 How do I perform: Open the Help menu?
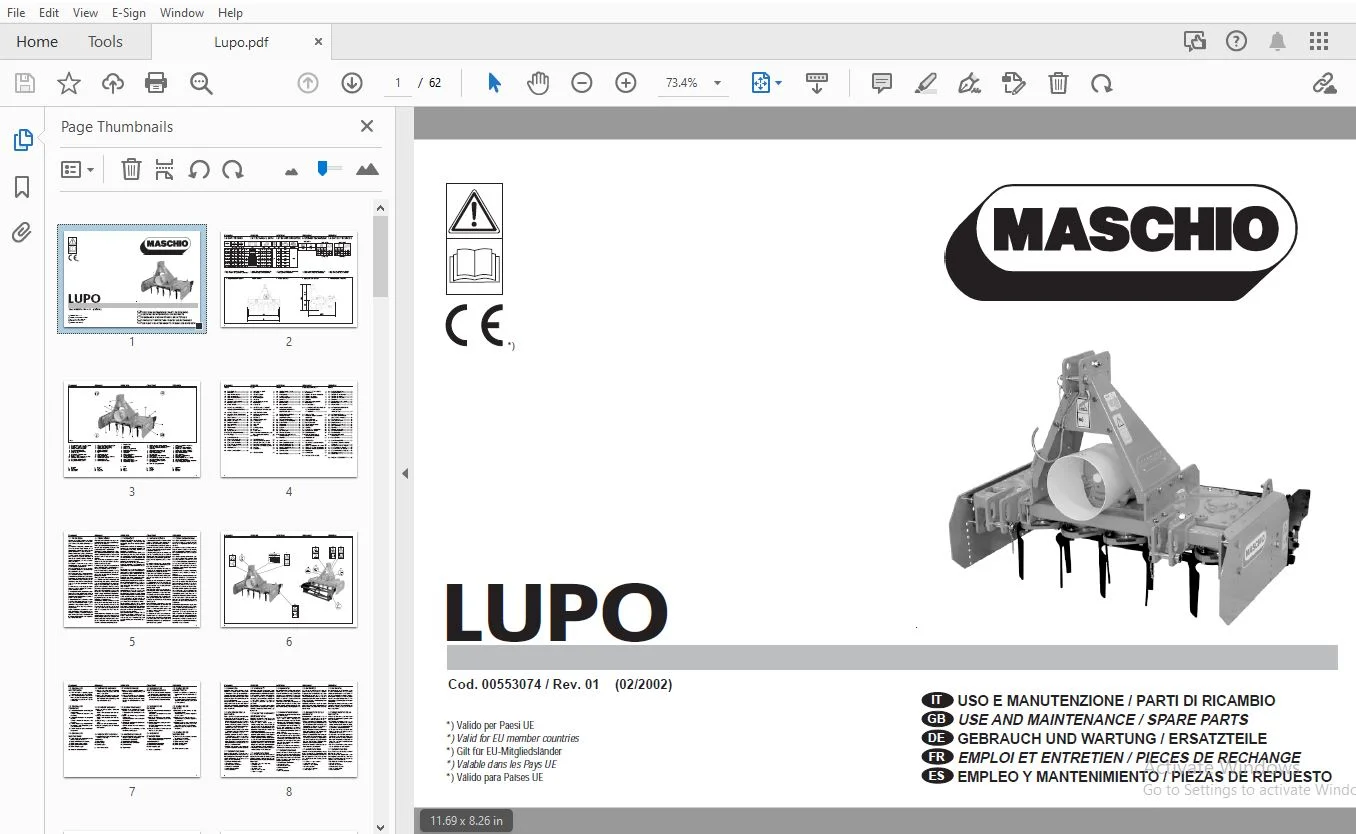pos(230,12)
